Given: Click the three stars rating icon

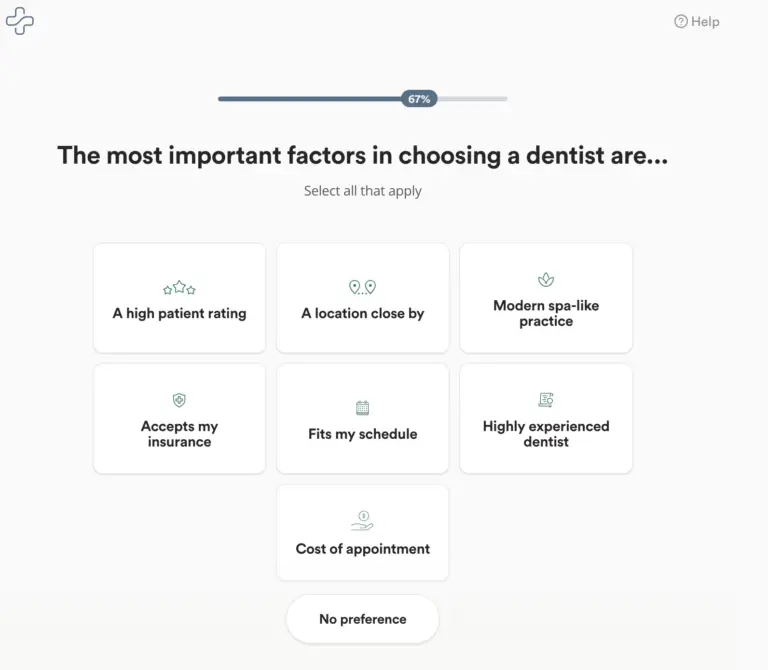Looking at the screenshot, I should pyautogui.click(x=179, y=288).
